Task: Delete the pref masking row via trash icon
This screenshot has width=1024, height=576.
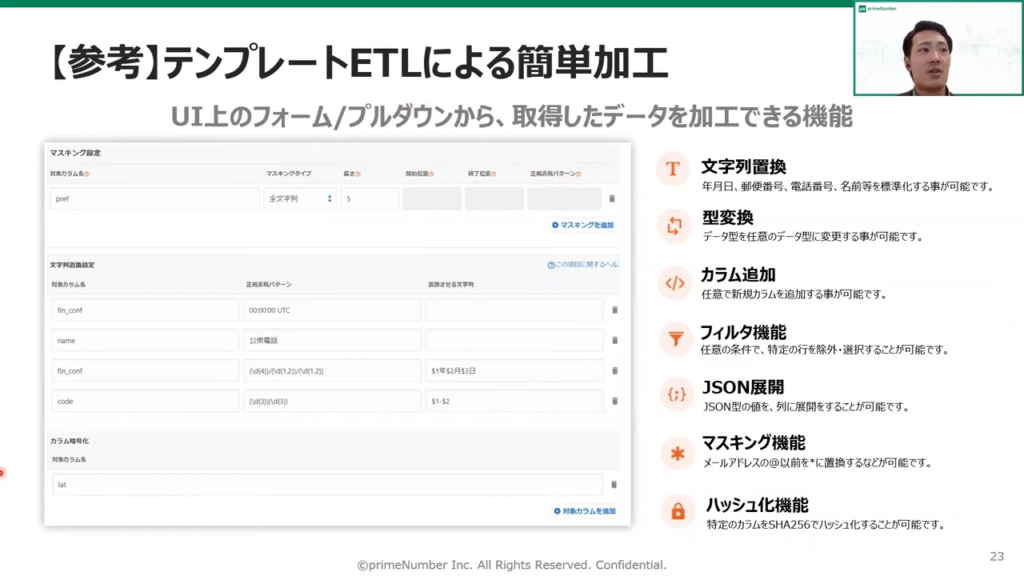Action: (612, 199)
